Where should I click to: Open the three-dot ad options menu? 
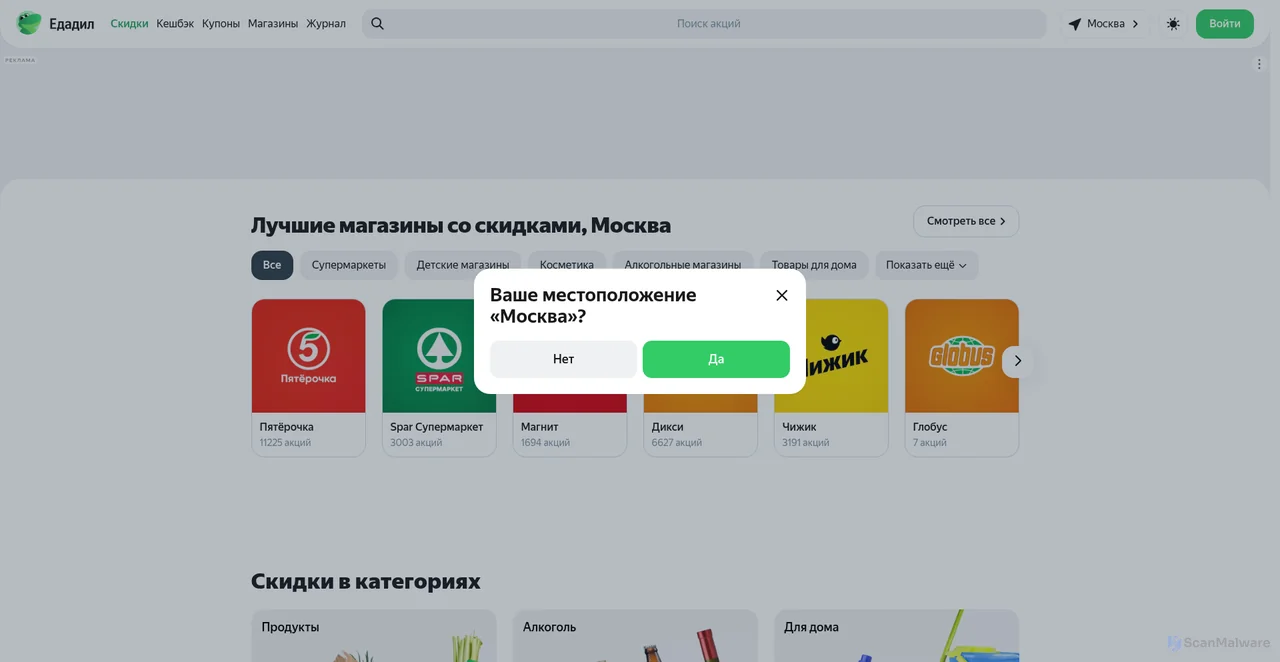[x=1259, y=64]
